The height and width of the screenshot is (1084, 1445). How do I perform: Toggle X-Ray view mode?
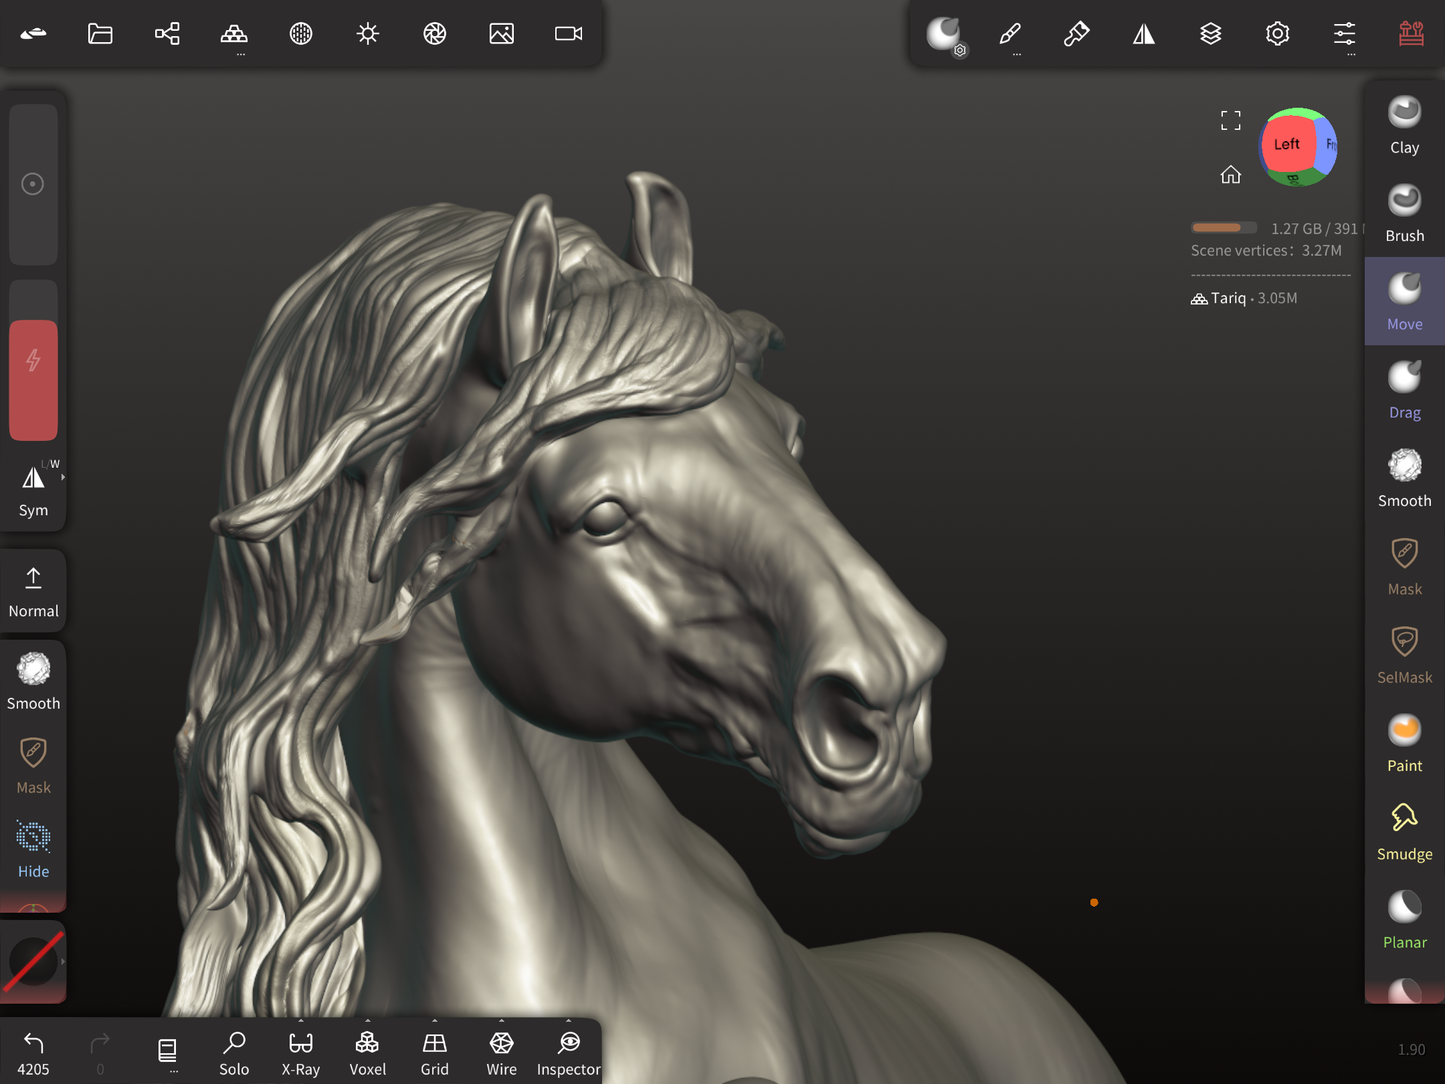[300, 1053]
